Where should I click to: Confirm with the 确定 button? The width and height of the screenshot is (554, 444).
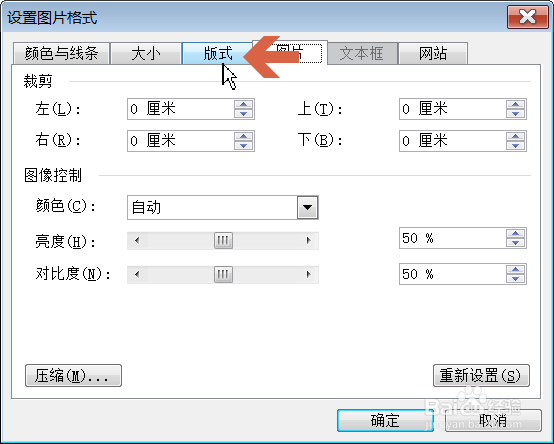coord(385,420)
